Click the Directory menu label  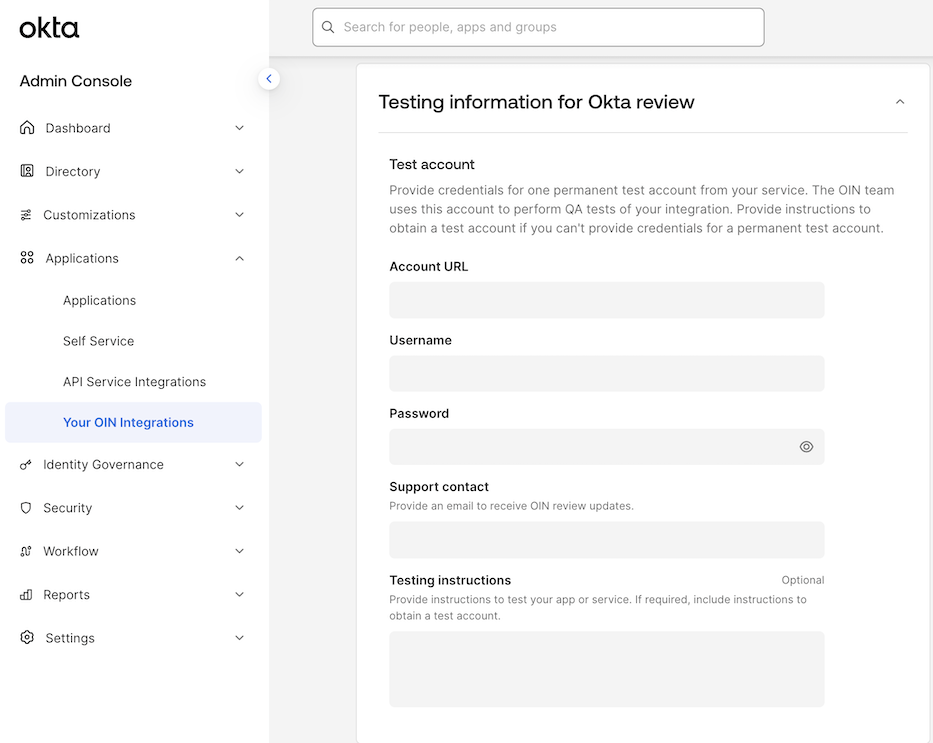73,171
